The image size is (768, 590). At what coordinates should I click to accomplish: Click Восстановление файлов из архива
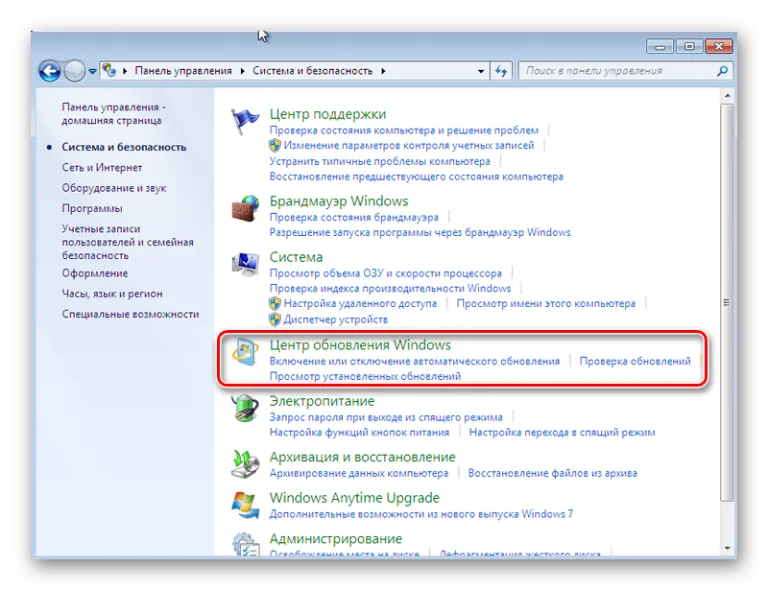(x=552, y=473)
